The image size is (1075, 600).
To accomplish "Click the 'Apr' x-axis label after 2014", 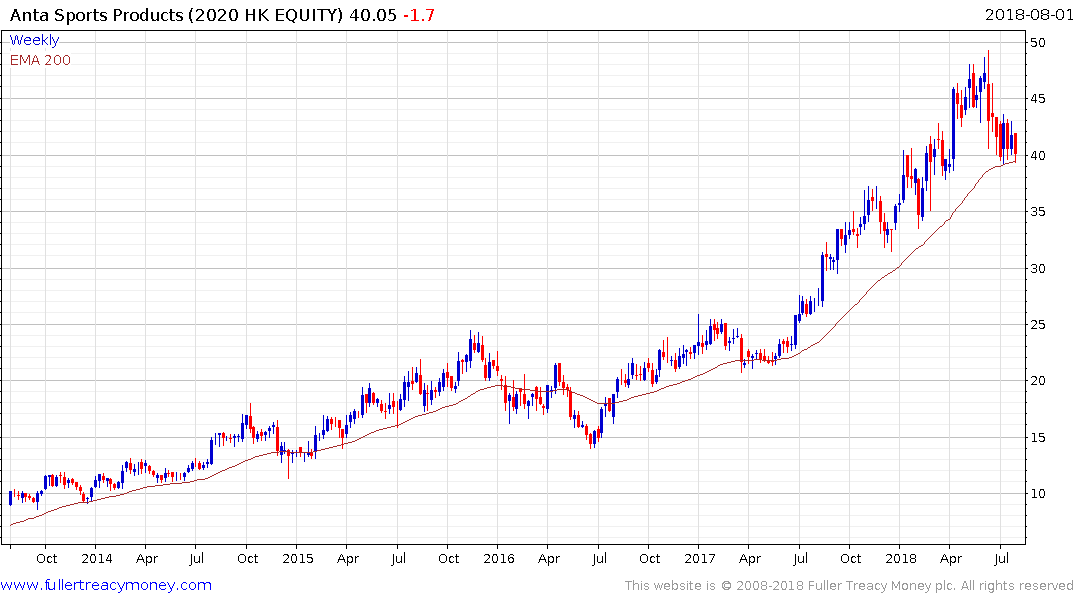I will pos(147,558).
